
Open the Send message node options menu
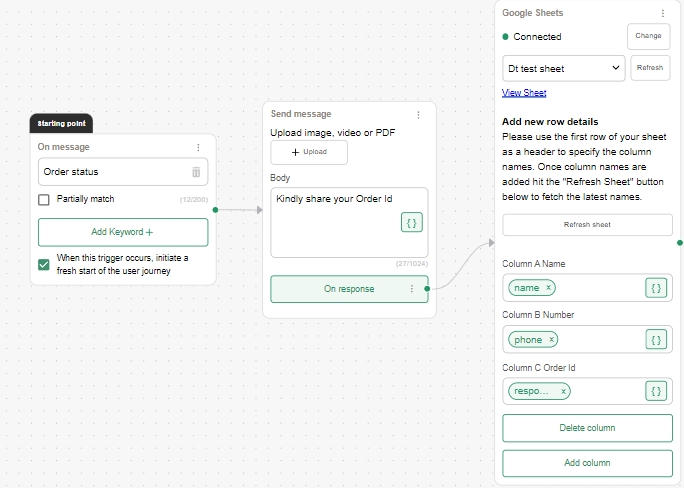point(418,115)
